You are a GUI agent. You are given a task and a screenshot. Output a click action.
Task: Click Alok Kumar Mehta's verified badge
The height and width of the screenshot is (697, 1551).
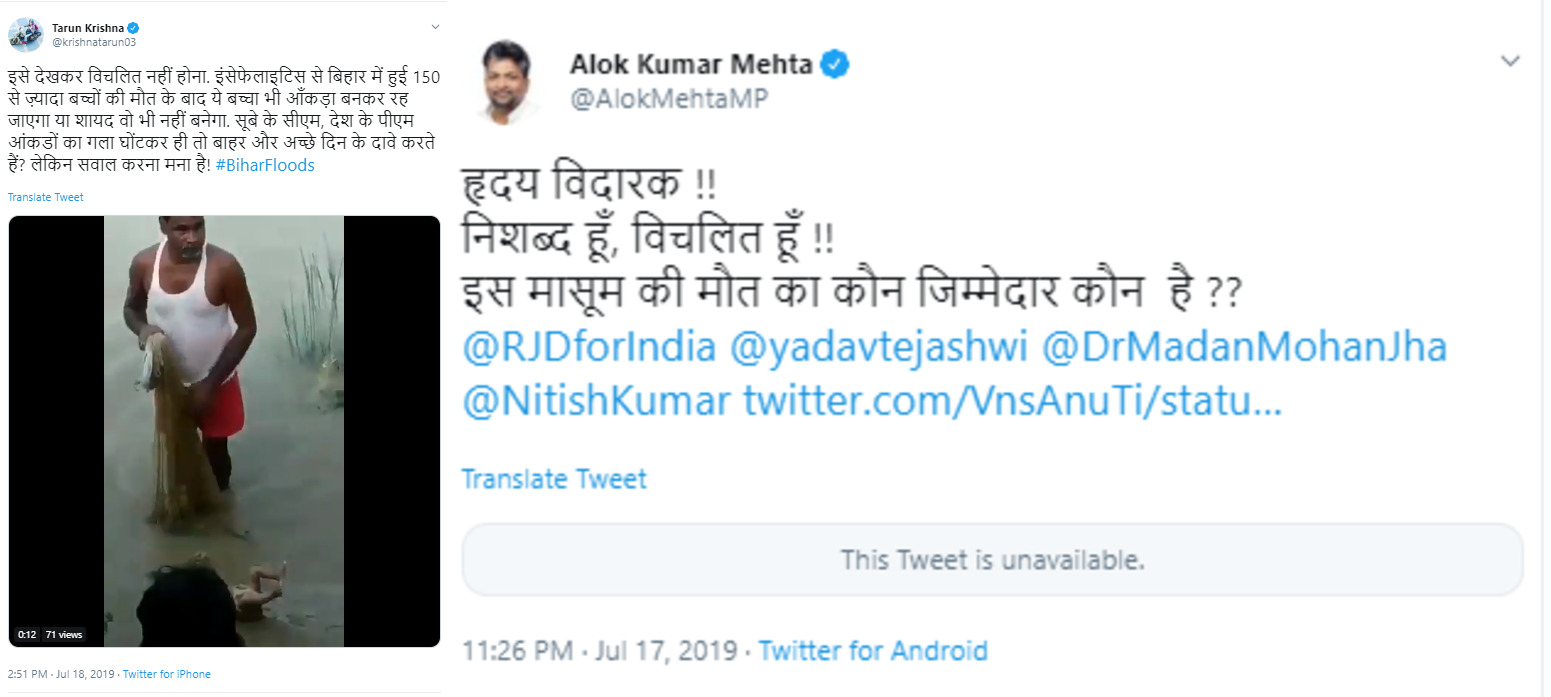coord(835,65)
